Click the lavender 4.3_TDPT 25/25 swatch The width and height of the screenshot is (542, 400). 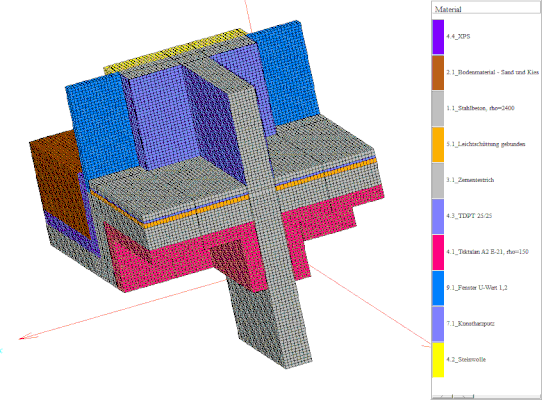[x=438, y=216]
